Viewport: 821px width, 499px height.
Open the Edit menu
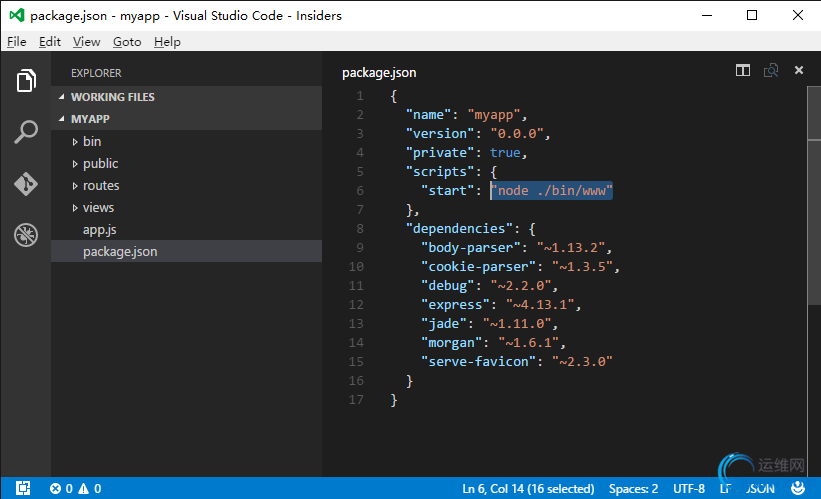(50, 41)
